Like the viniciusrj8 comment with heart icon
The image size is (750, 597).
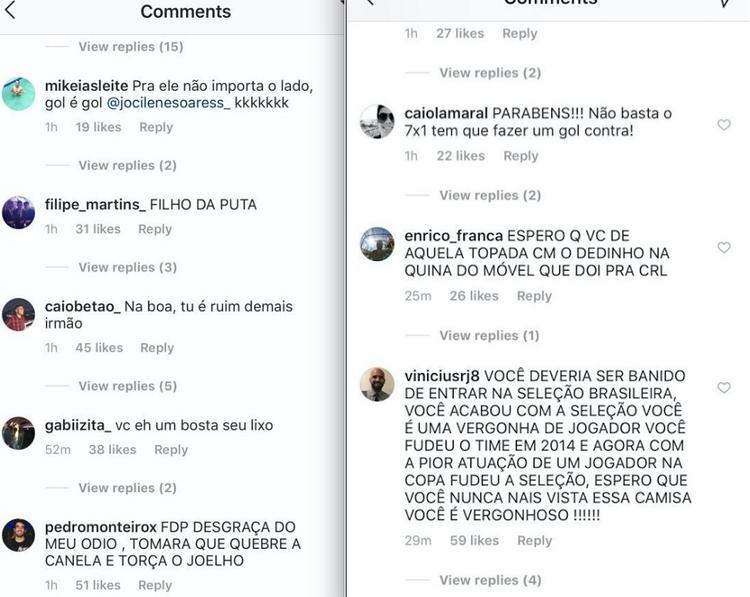(724, 387)
